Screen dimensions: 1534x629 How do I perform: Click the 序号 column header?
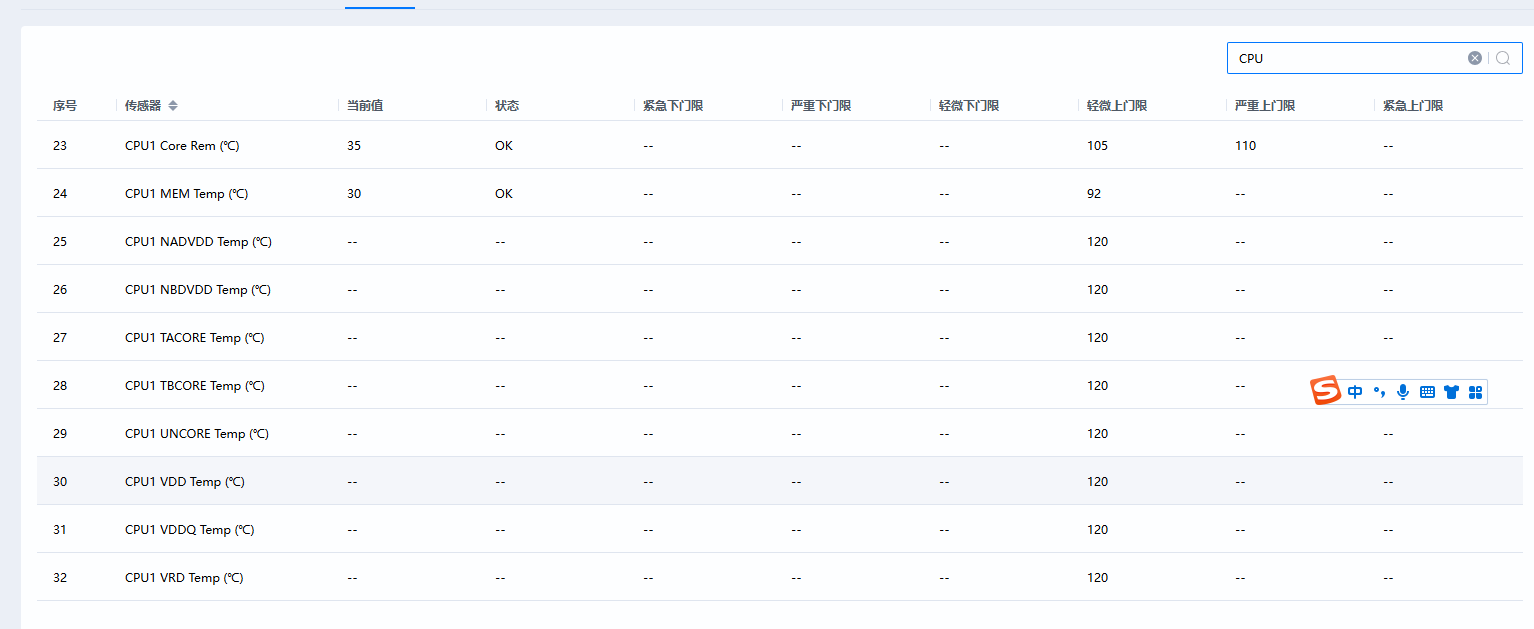tap(65, 106)
